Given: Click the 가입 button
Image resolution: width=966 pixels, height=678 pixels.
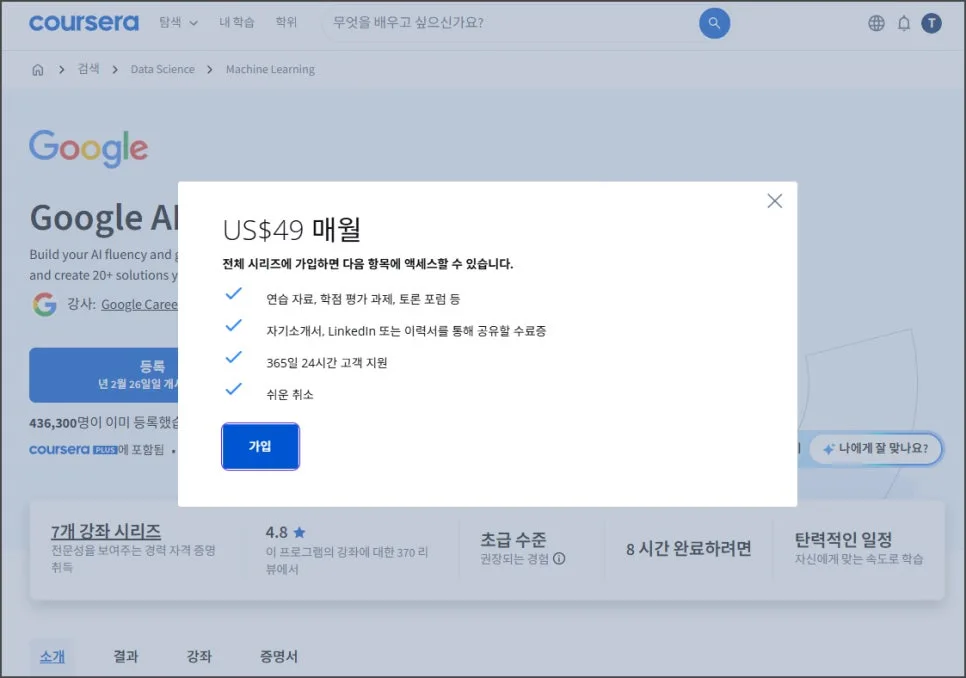Looking at the screenshot, I should pos(260,446).
